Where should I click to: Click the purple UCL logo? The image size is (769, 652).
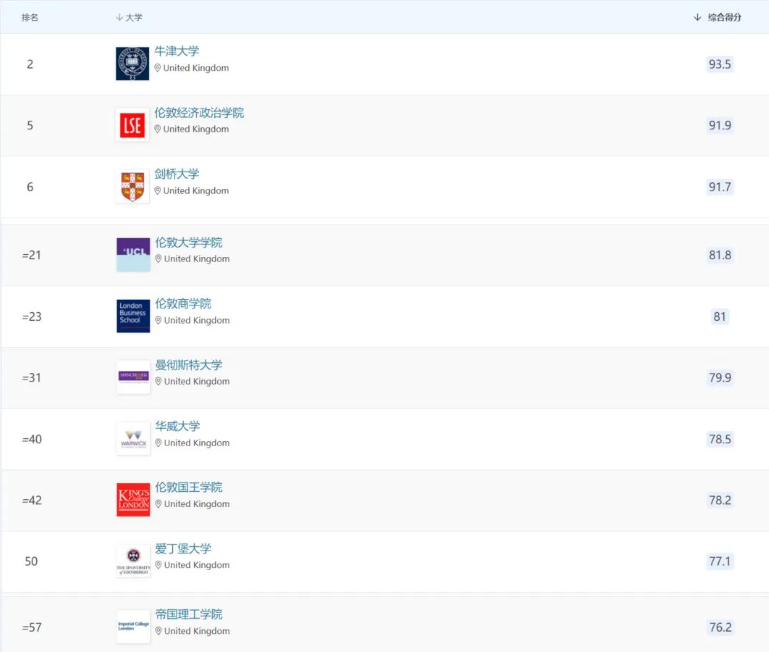[133, 255]
